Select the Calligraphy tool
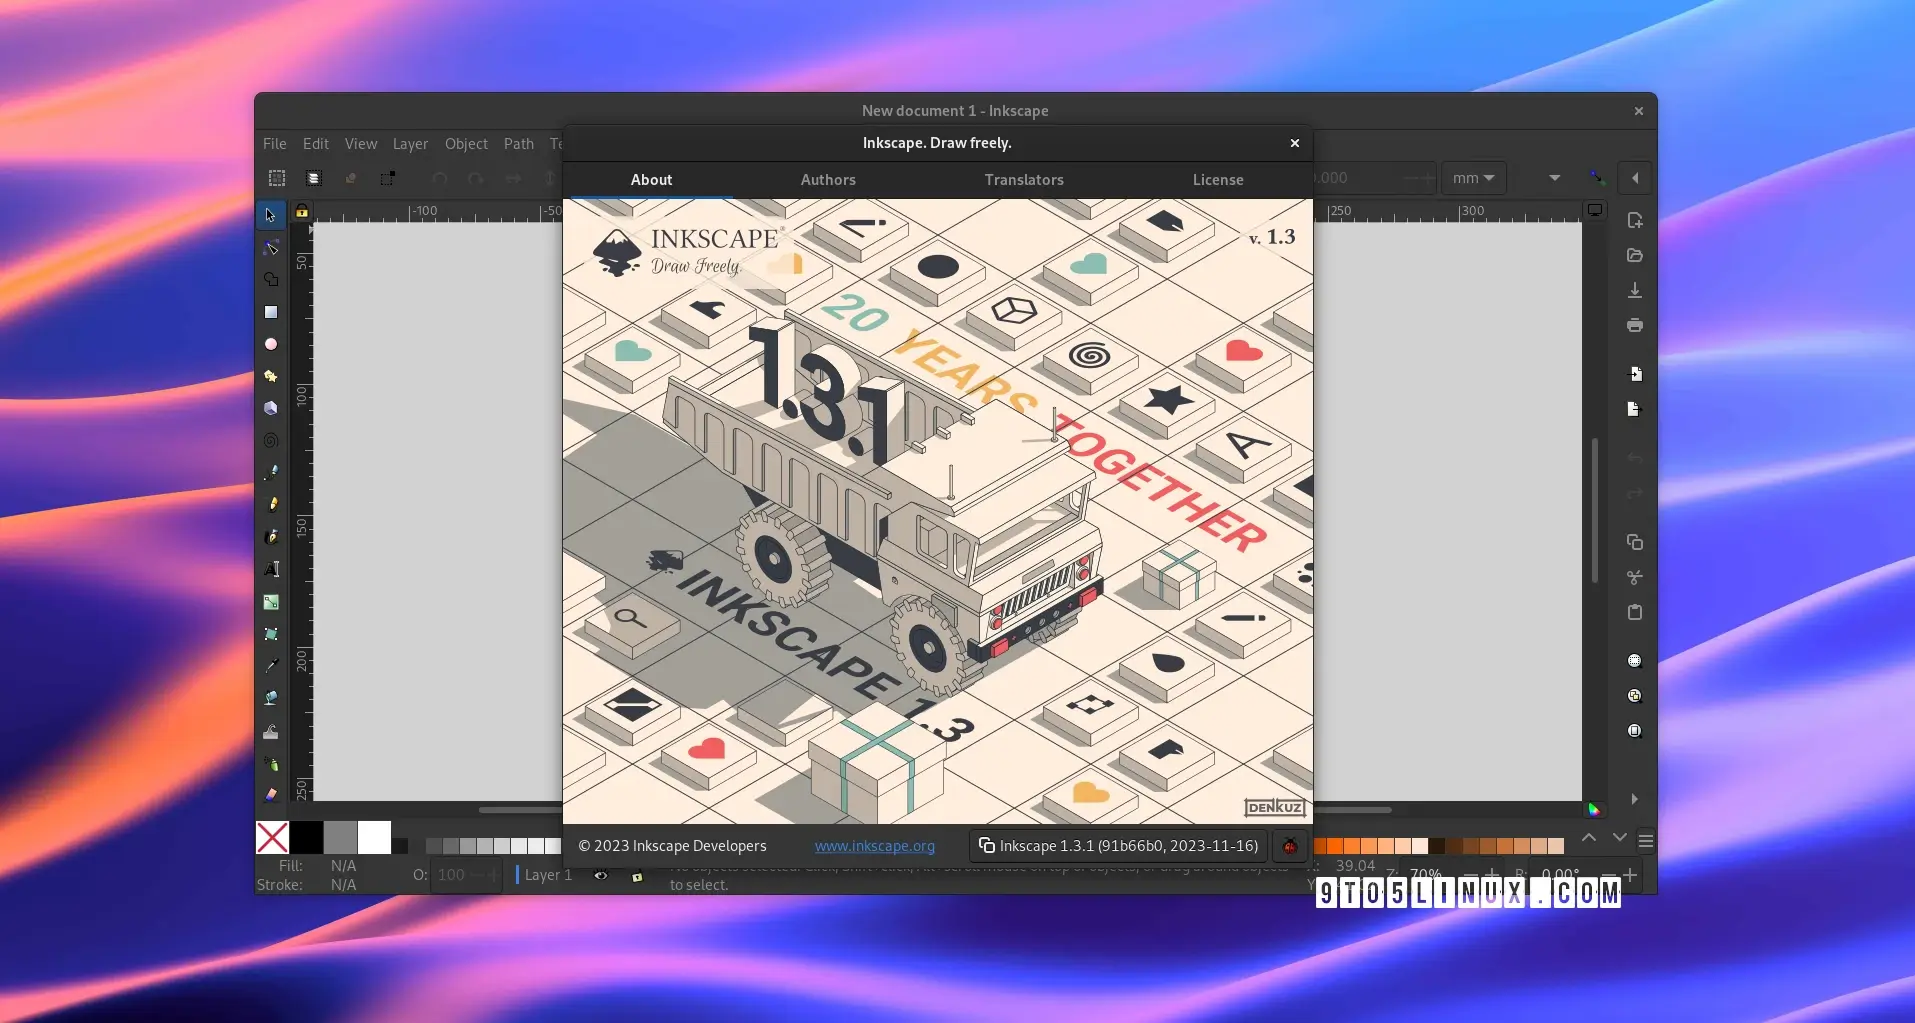Image resolution: width=1915 pixels, height=1023 pixels. click(270, 536)
